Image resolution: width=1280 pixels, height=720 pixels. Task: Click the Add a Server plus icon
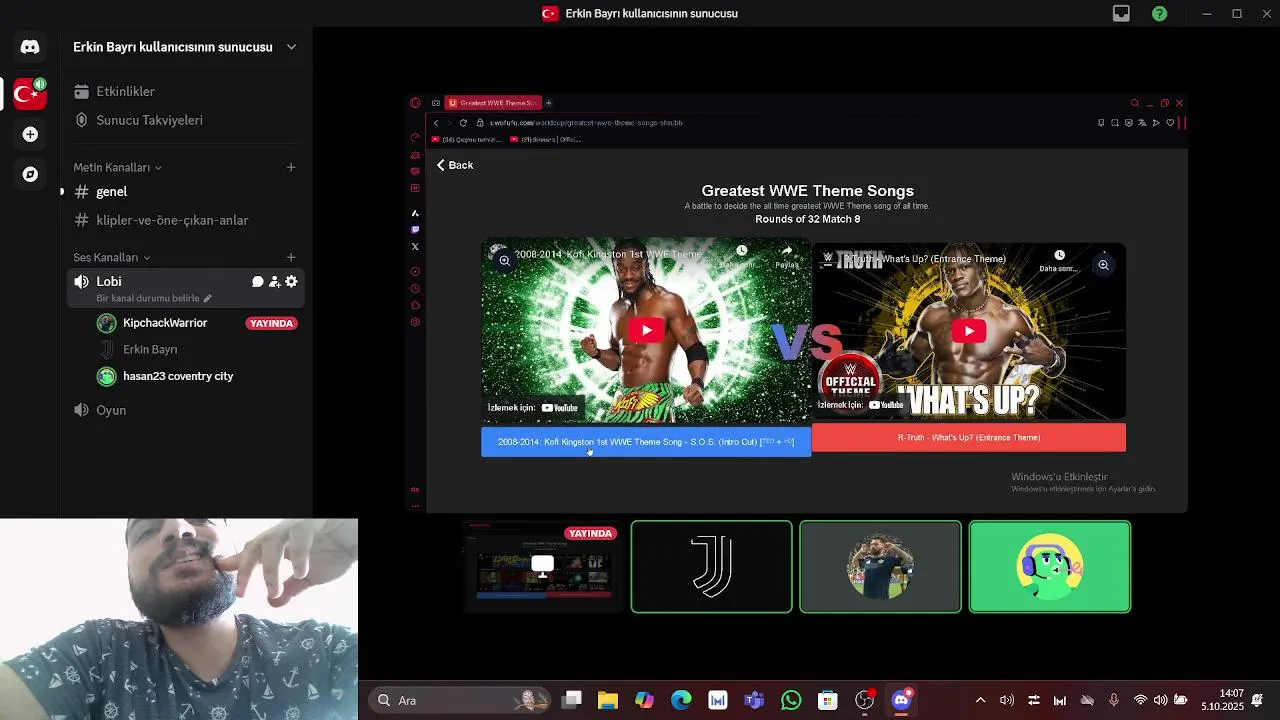(30, 134)
